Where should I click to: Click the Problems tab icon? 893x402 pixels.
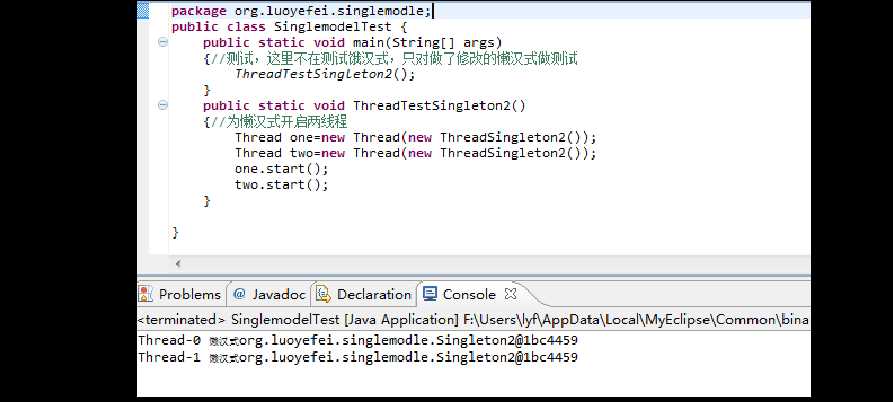pos(146,294)
